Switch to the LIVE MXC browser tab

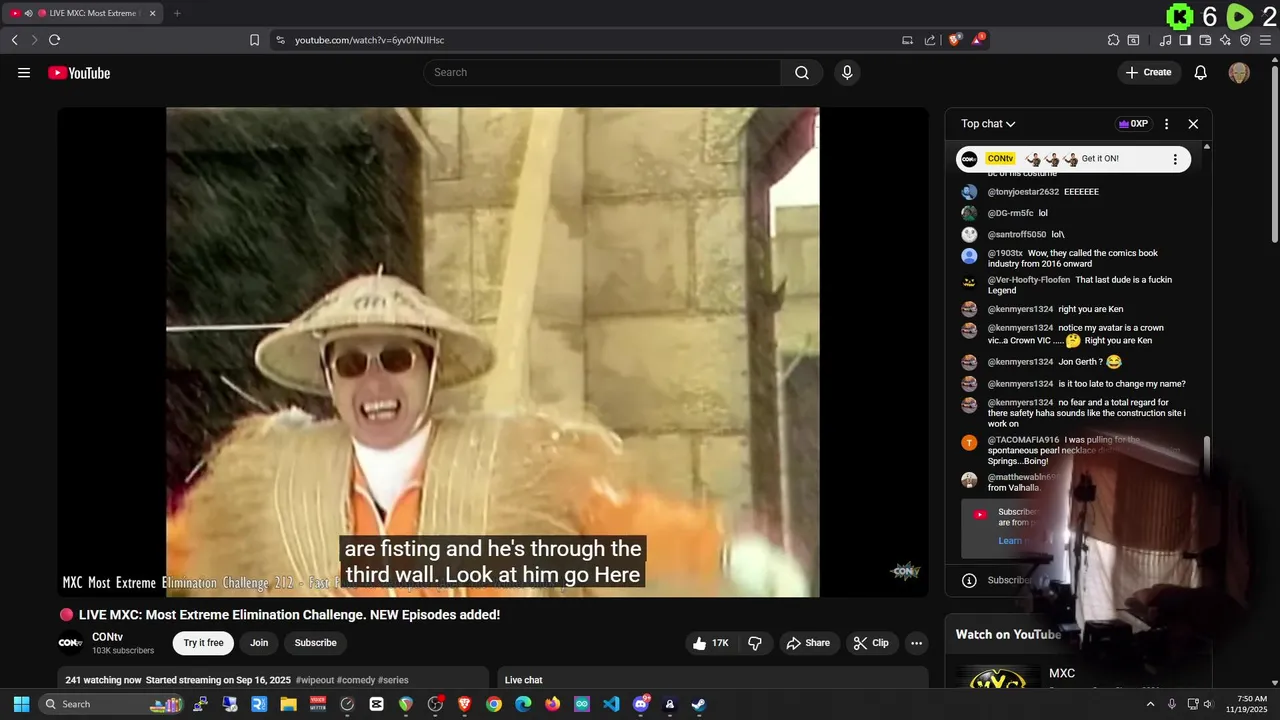tap(83, 13)
